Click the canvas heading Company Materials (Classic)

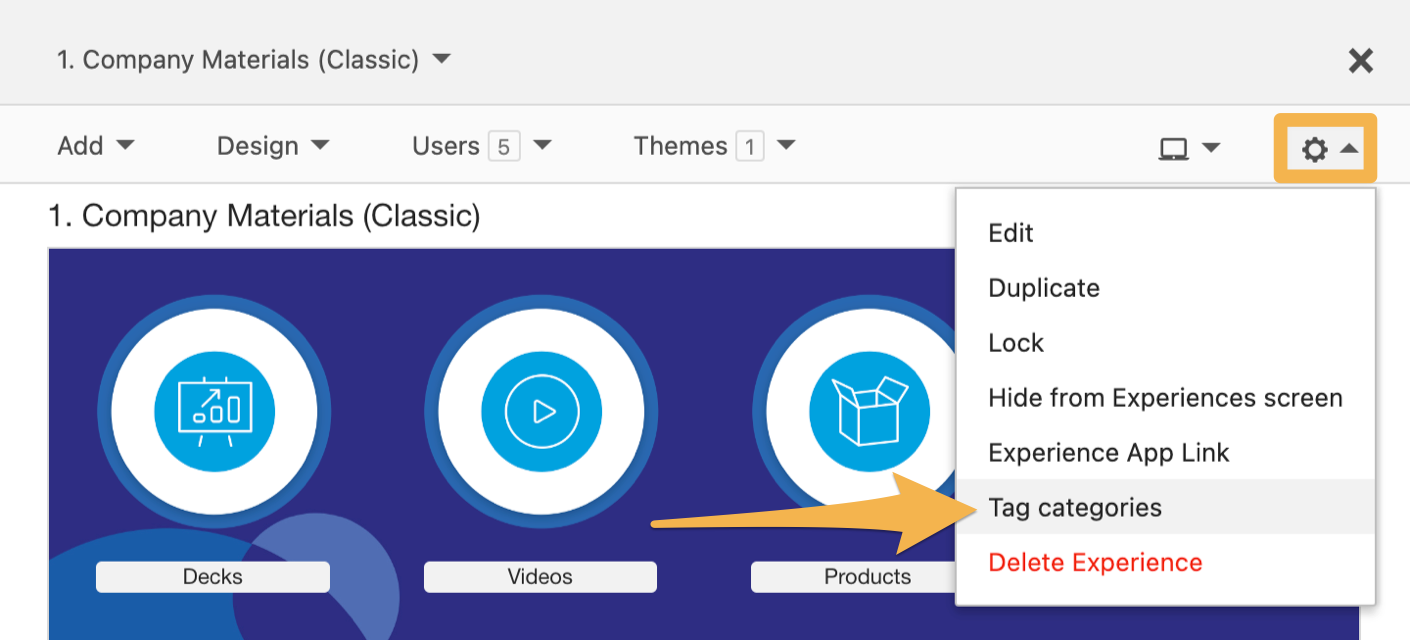(x=264, y=216)
